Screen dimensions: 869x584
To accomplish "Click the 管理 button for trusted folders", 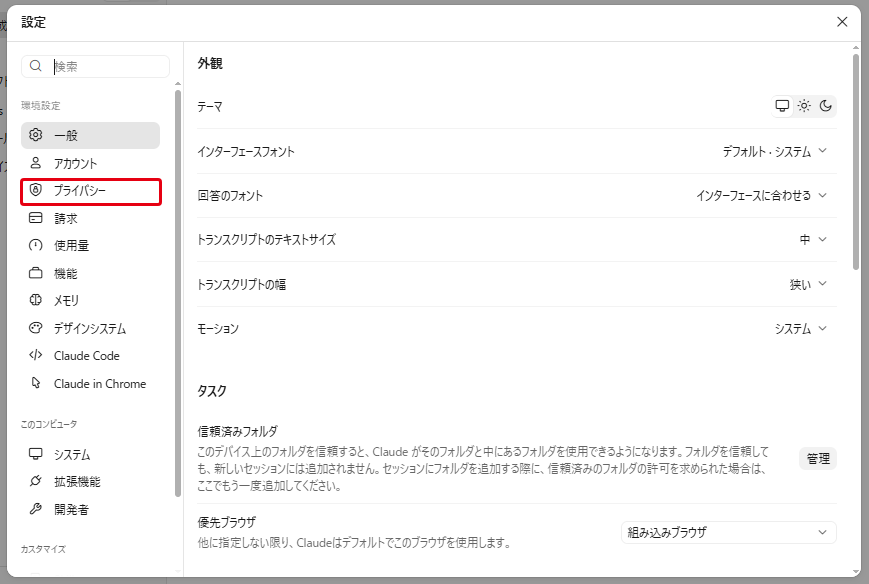I will 817,459.
